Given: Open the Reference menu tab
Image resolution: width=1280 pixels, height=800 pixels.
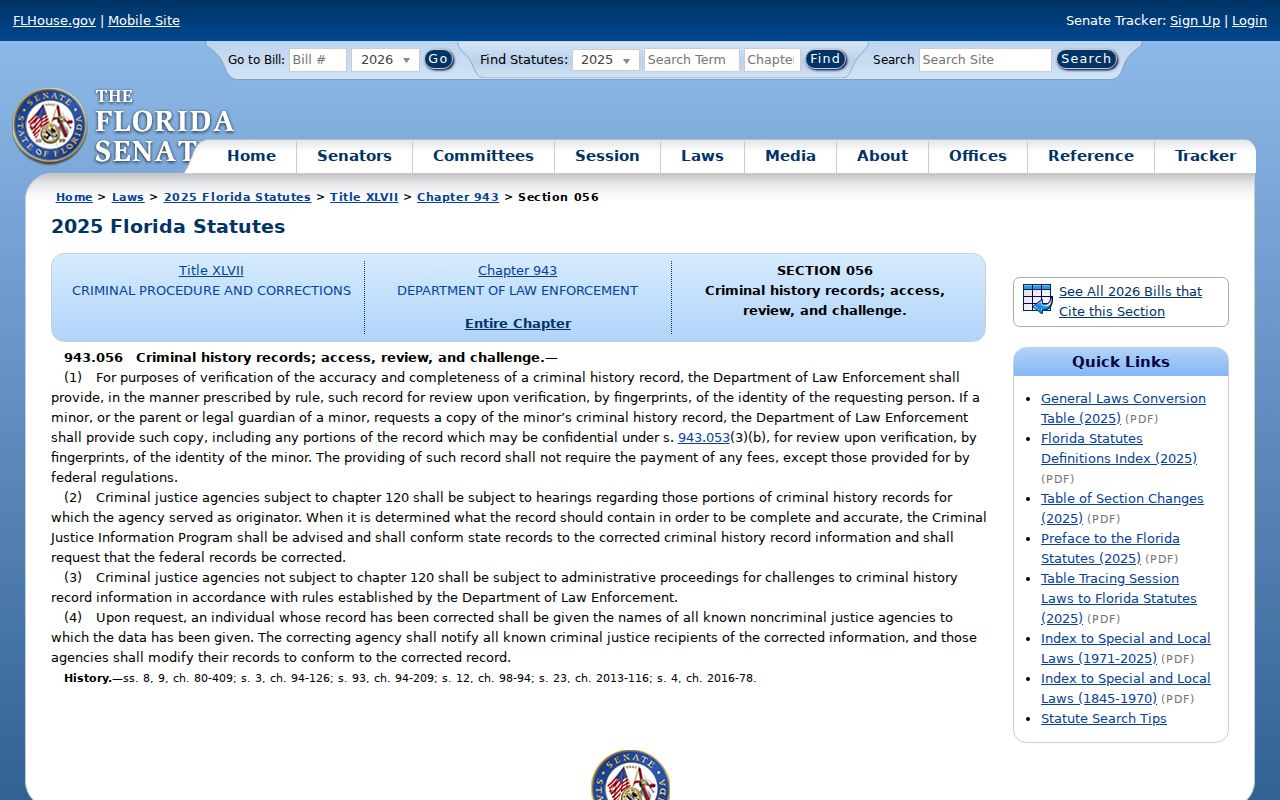Looking at the screenshot, I should pos(1091,156).
